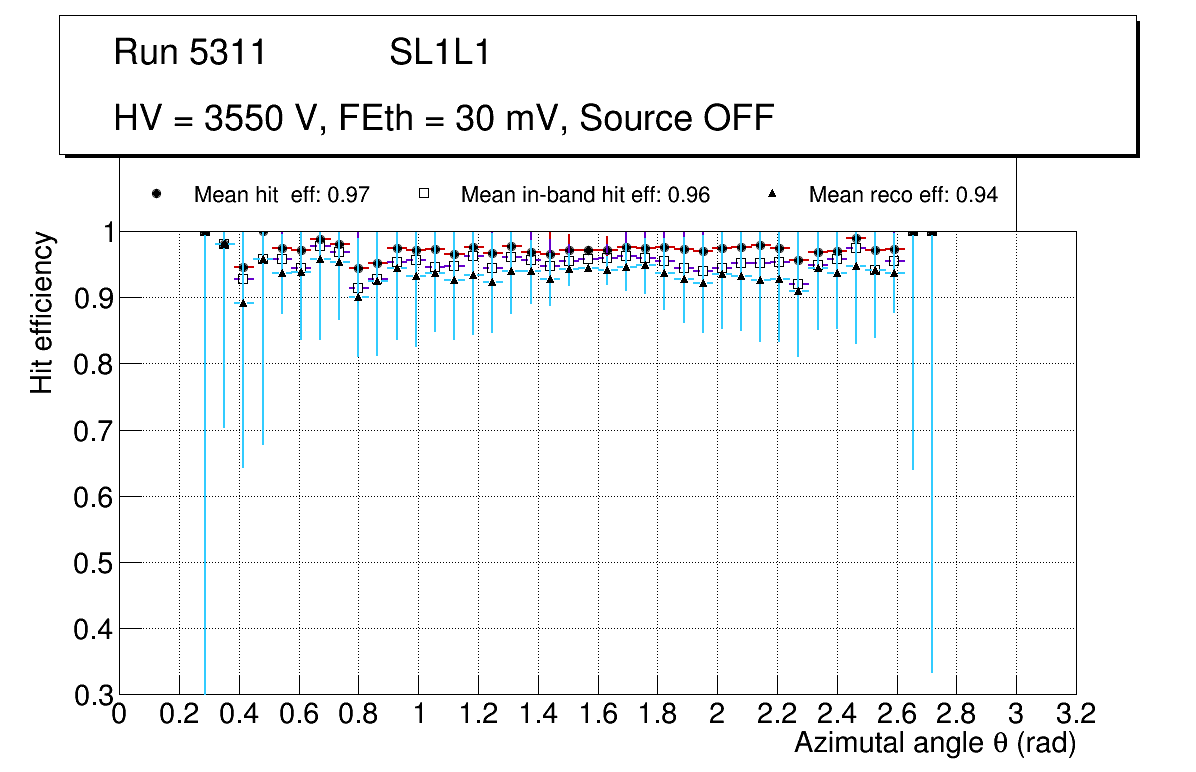The width and height of the screenshot is (1196, 772).
Task: Click the 'SL1L1' label in the title box
Action: point(439,53)
